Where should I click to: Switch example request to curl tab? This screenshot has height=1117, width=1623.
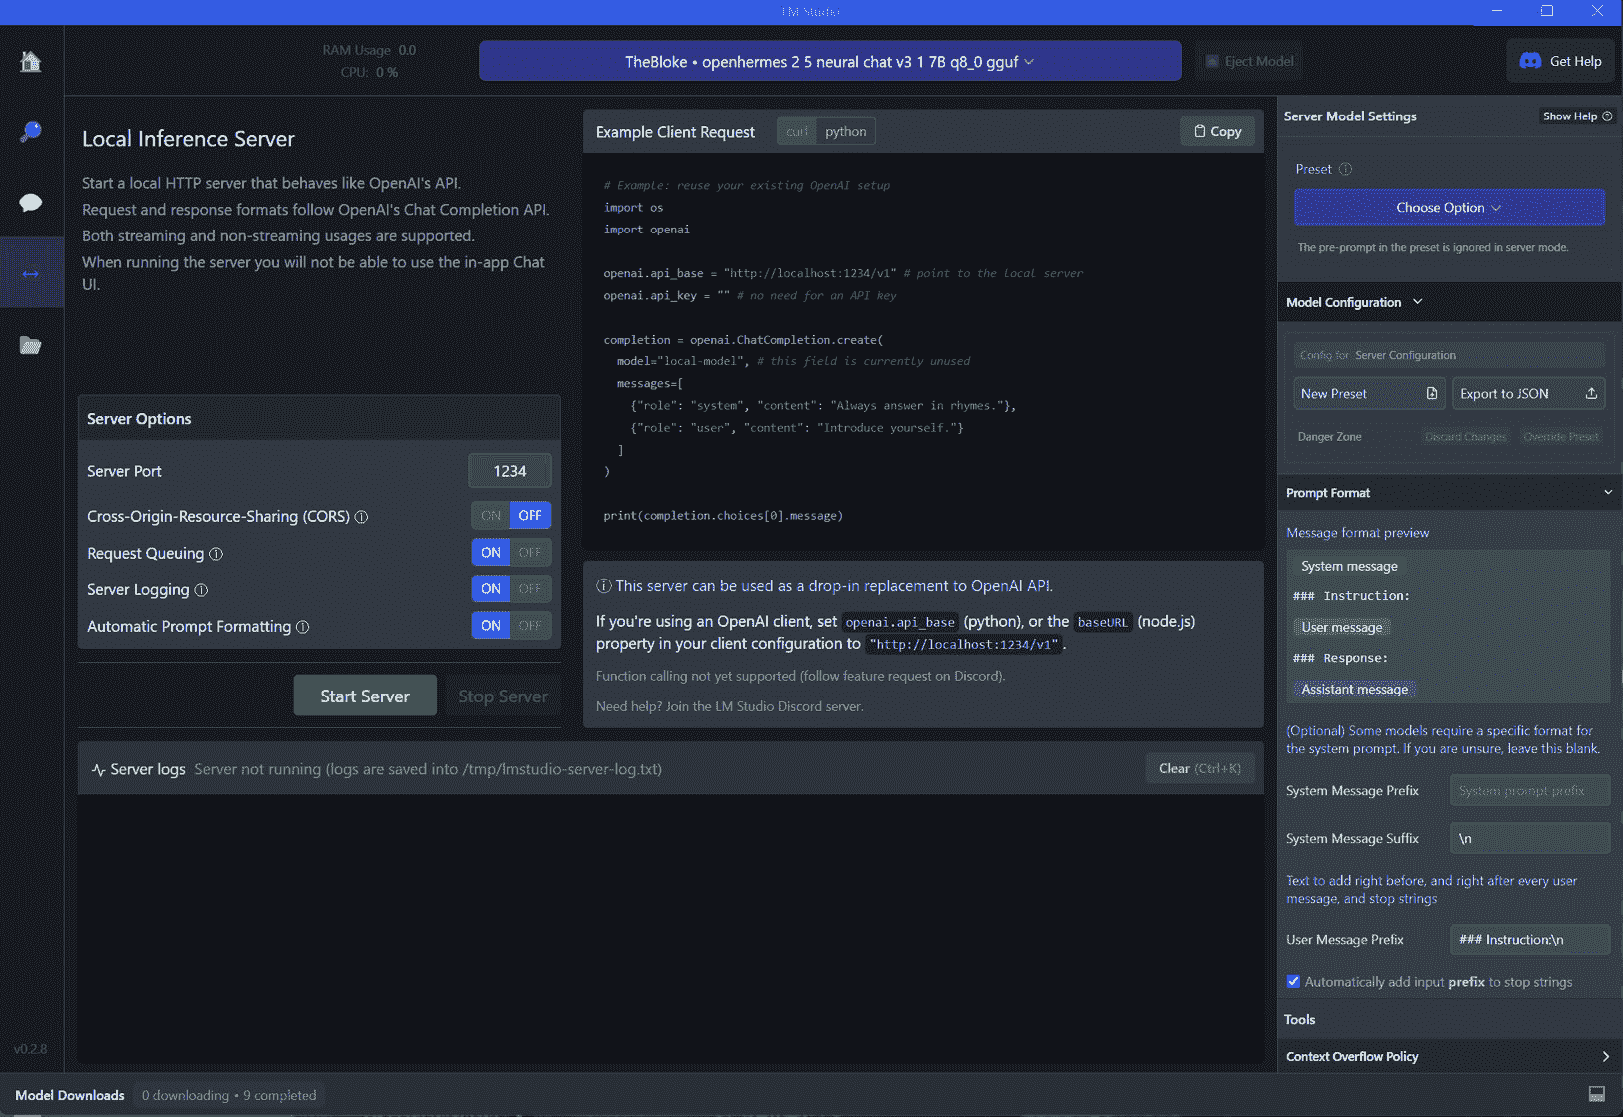[797, 131]
